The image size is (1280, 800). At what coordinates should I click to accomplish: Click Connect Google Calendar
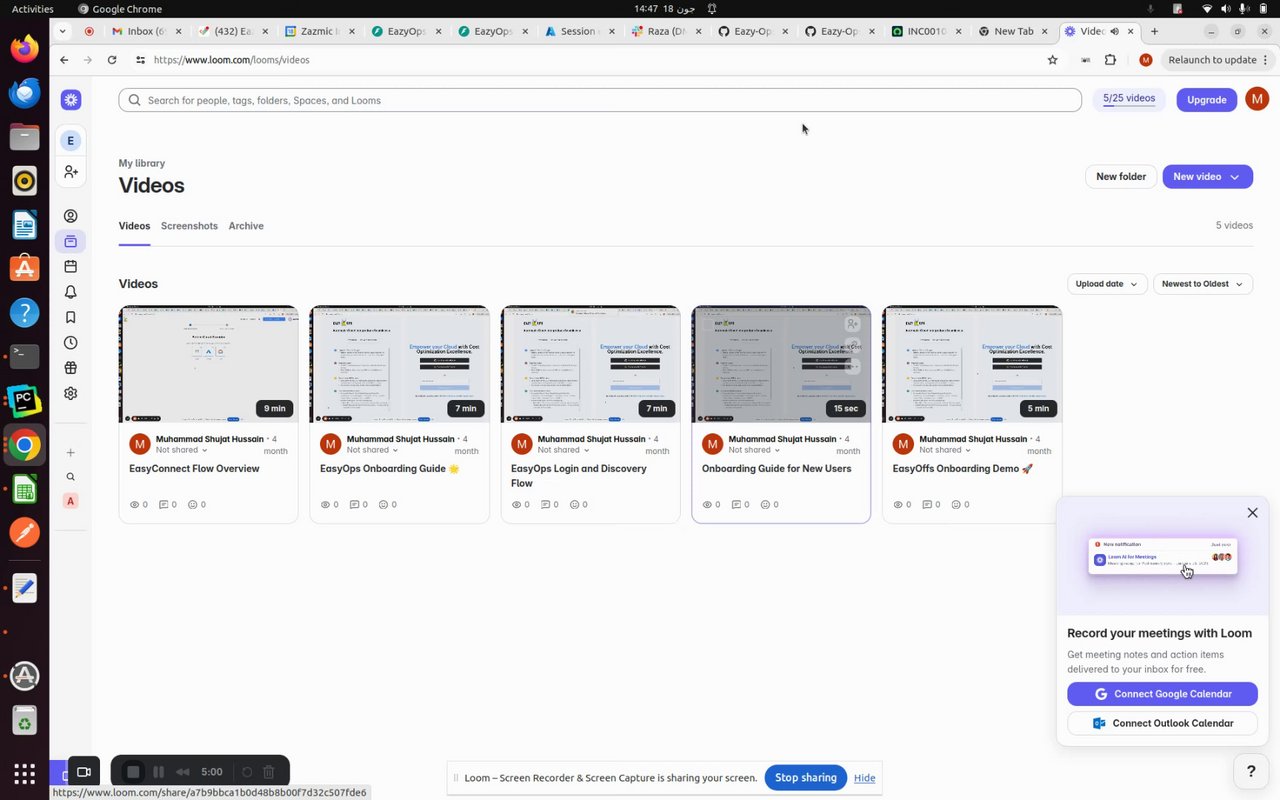1162,694
